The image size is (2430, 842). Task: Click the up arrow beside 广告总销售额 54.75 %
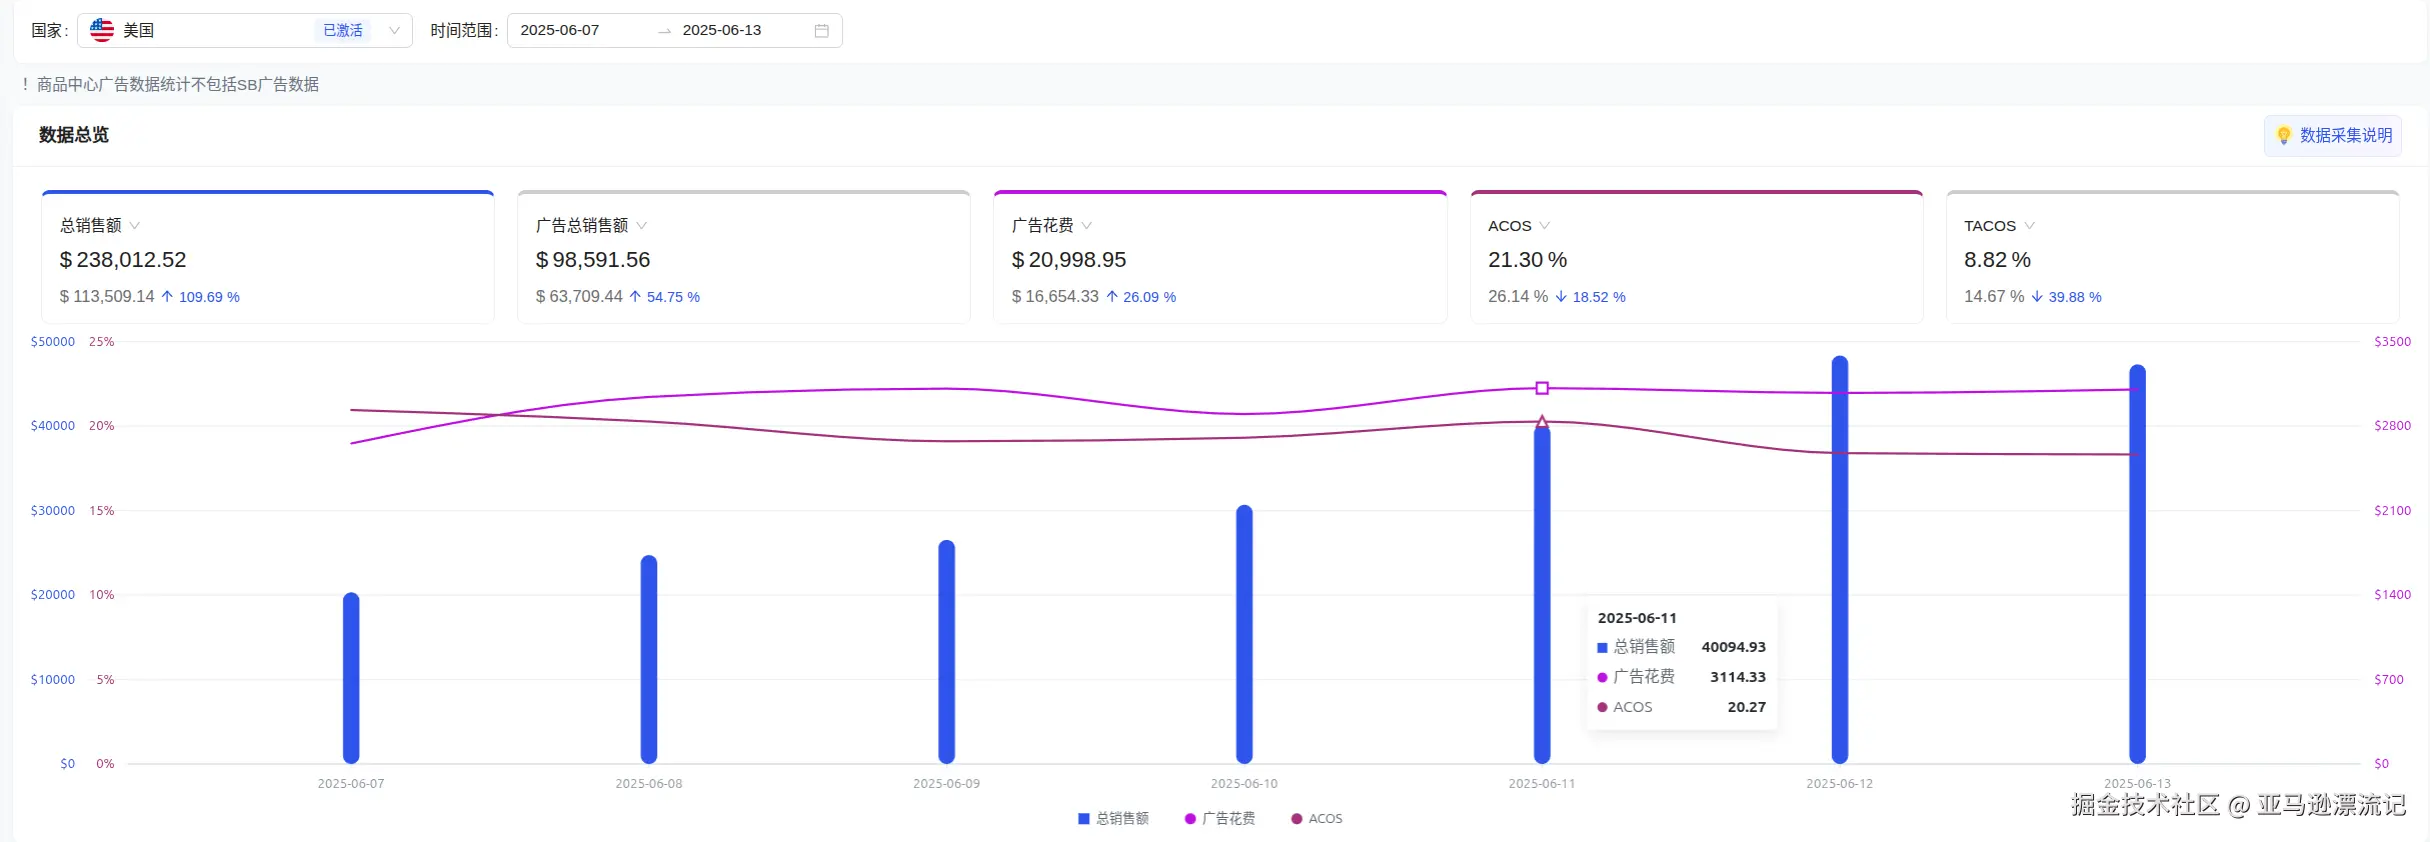click(635, 297)
